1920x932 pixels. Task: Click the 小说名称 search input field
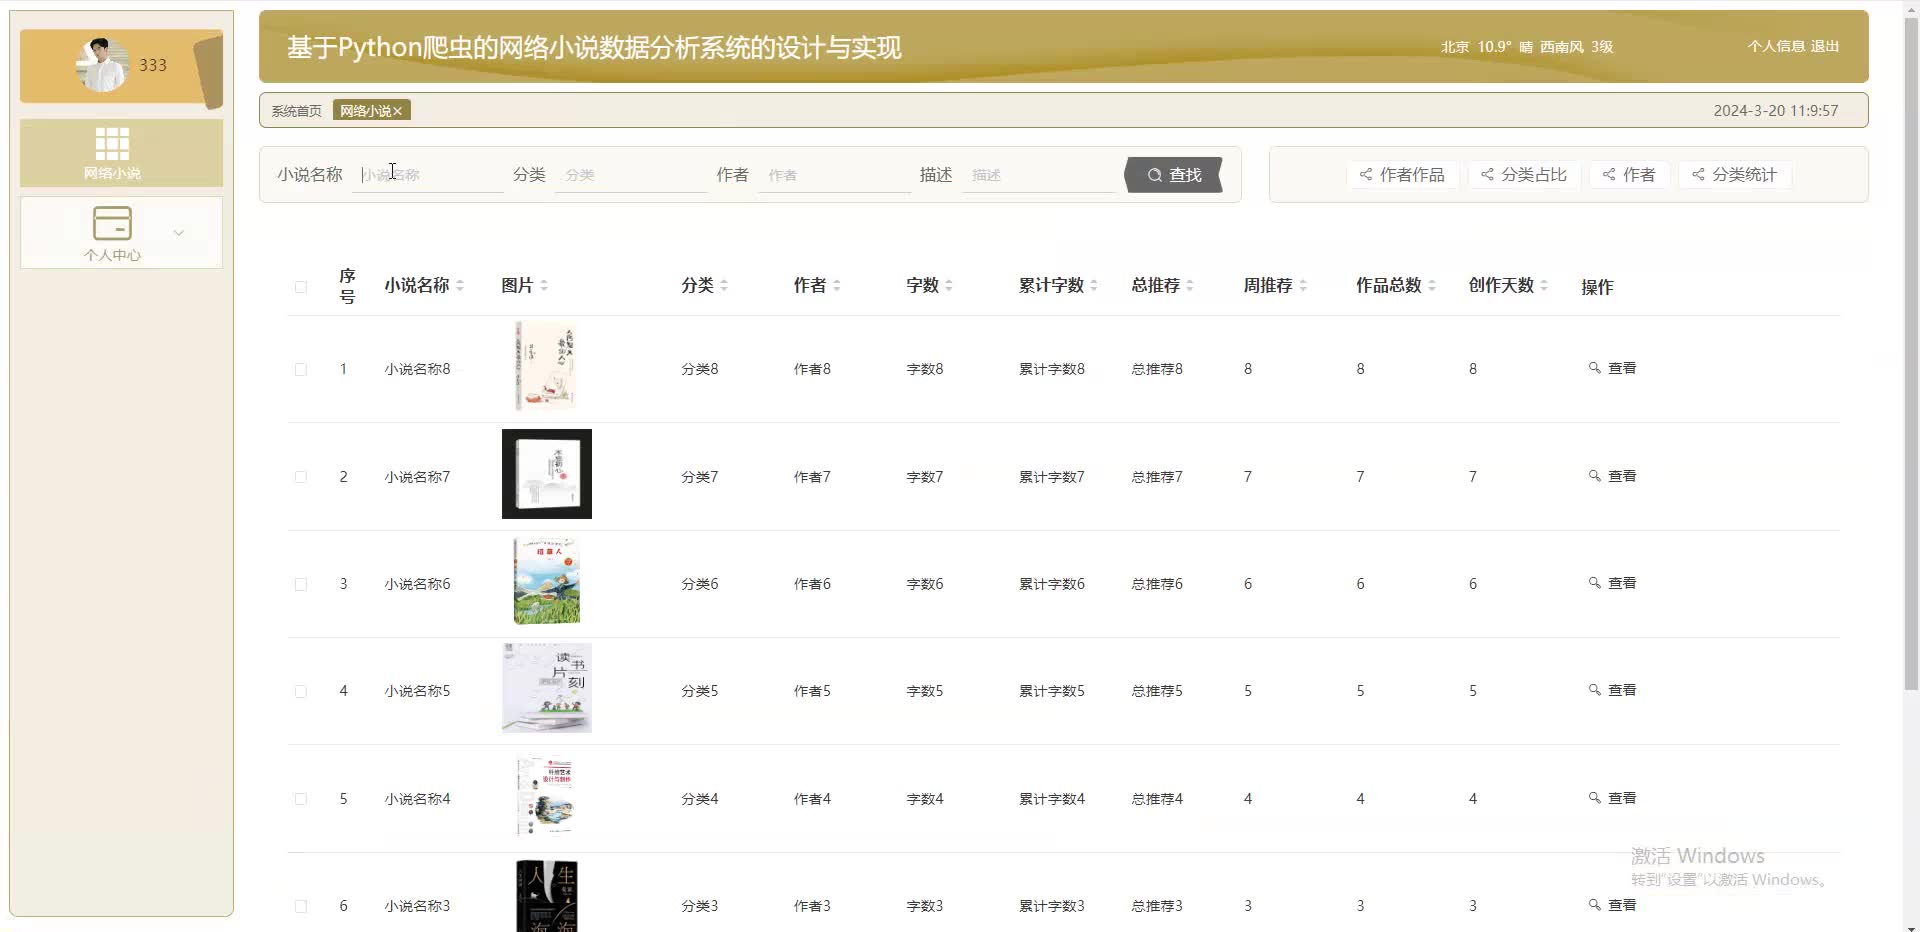428,174
